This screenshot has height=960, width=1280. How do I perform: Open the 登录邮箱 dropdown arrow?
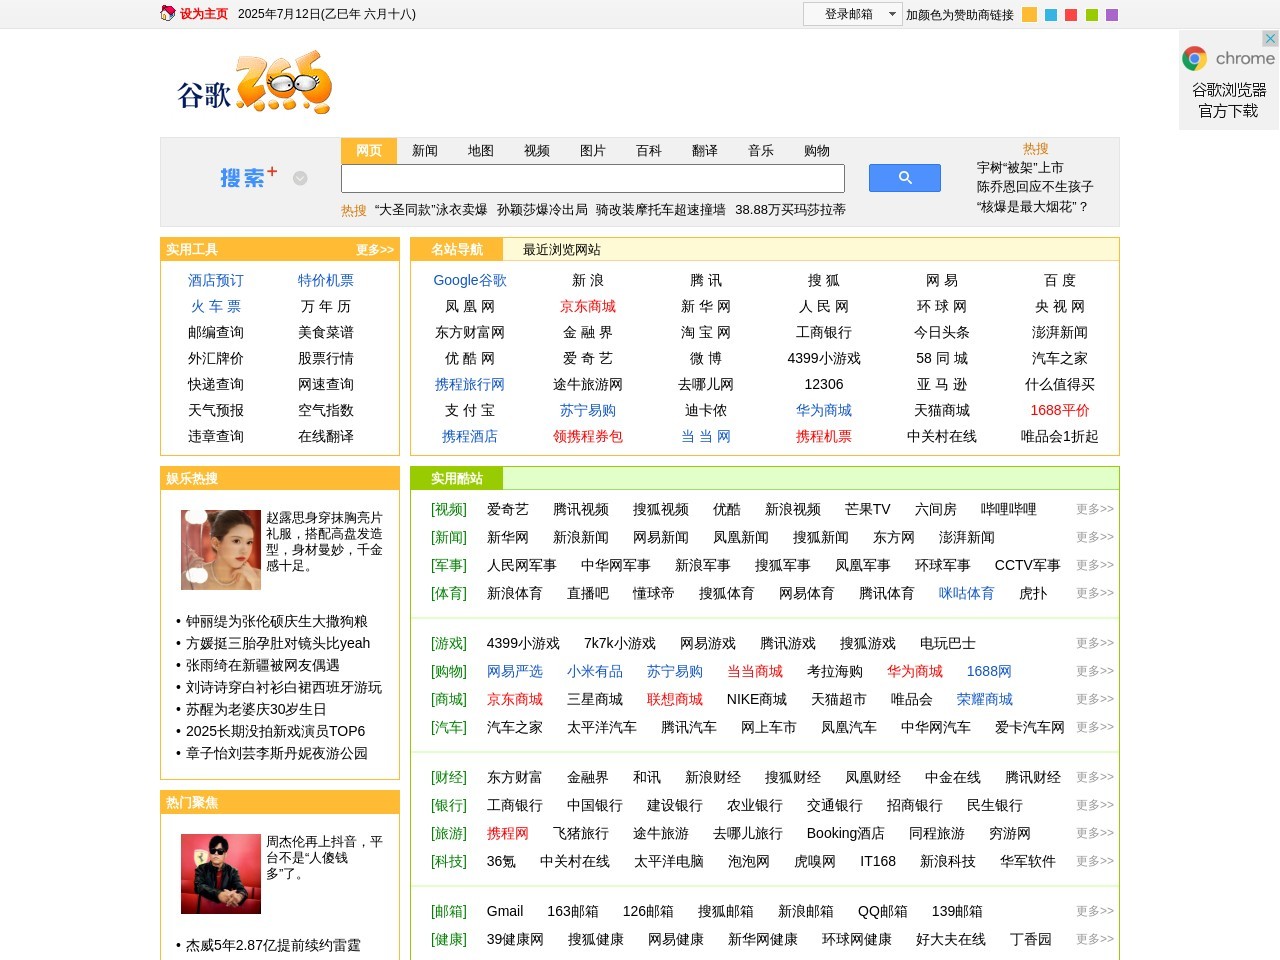point(893,14)
